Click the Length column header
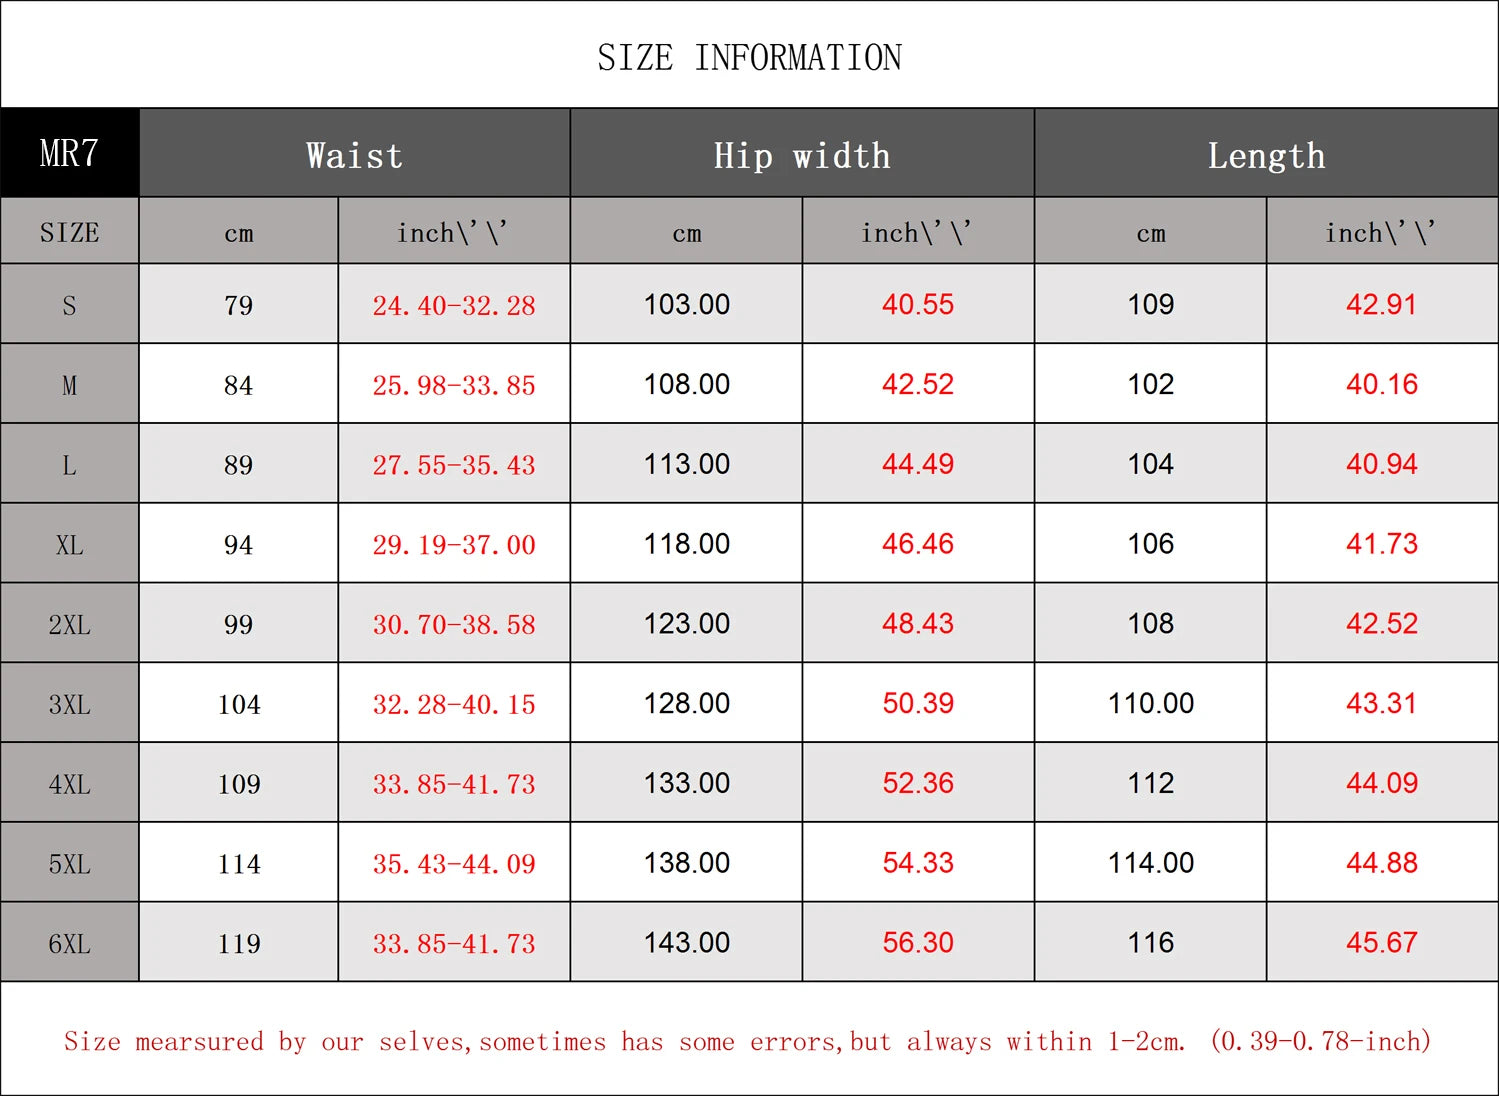 (1265, 155)
